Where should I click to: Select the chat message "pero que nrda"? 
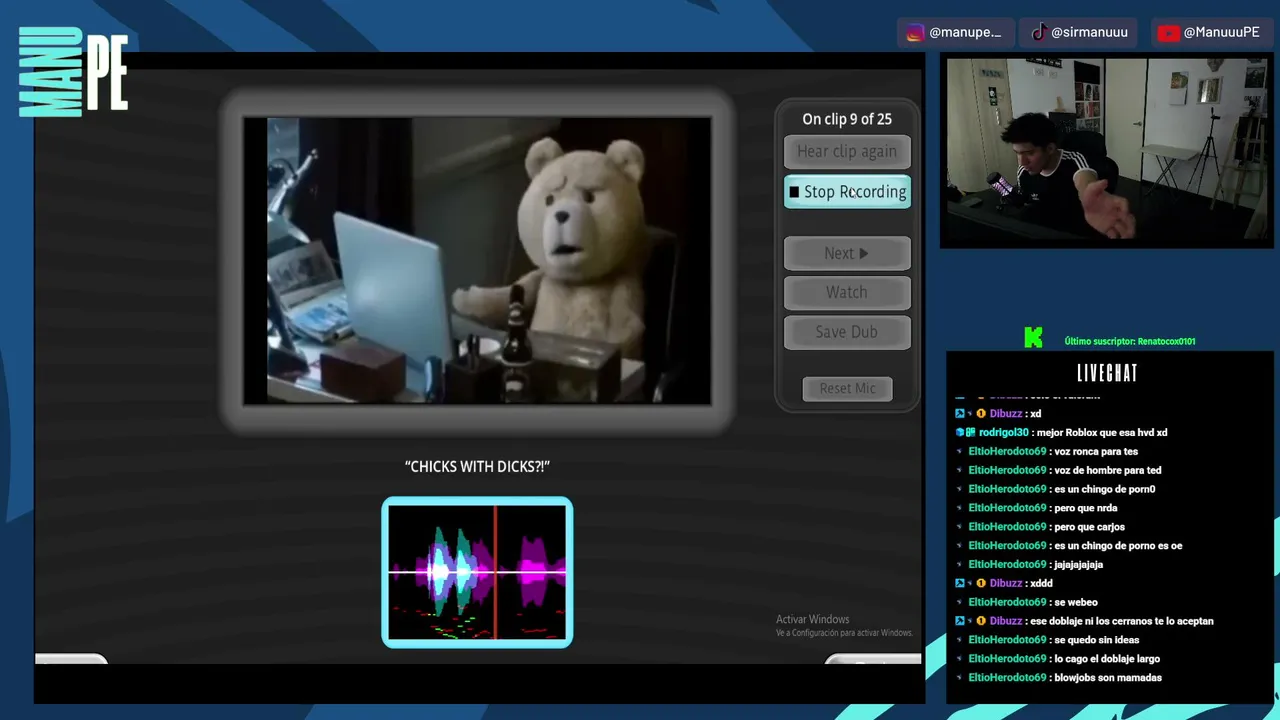1086,508
